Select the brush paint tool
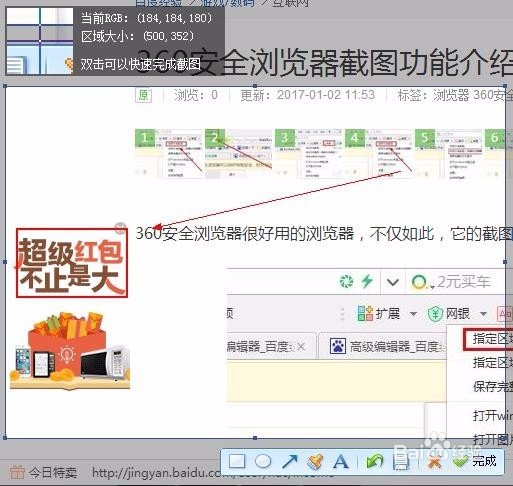 pyautogui.click(x=315, y=462)
